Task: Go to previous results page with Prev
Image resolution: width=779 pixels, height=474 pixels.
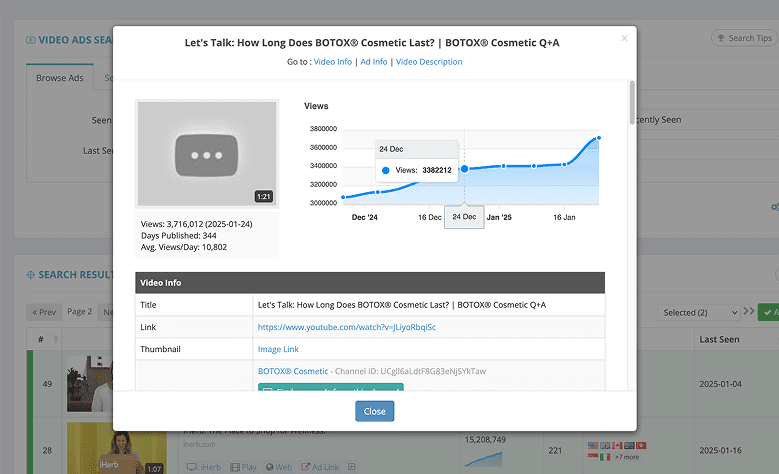Action: coord(43,312)
